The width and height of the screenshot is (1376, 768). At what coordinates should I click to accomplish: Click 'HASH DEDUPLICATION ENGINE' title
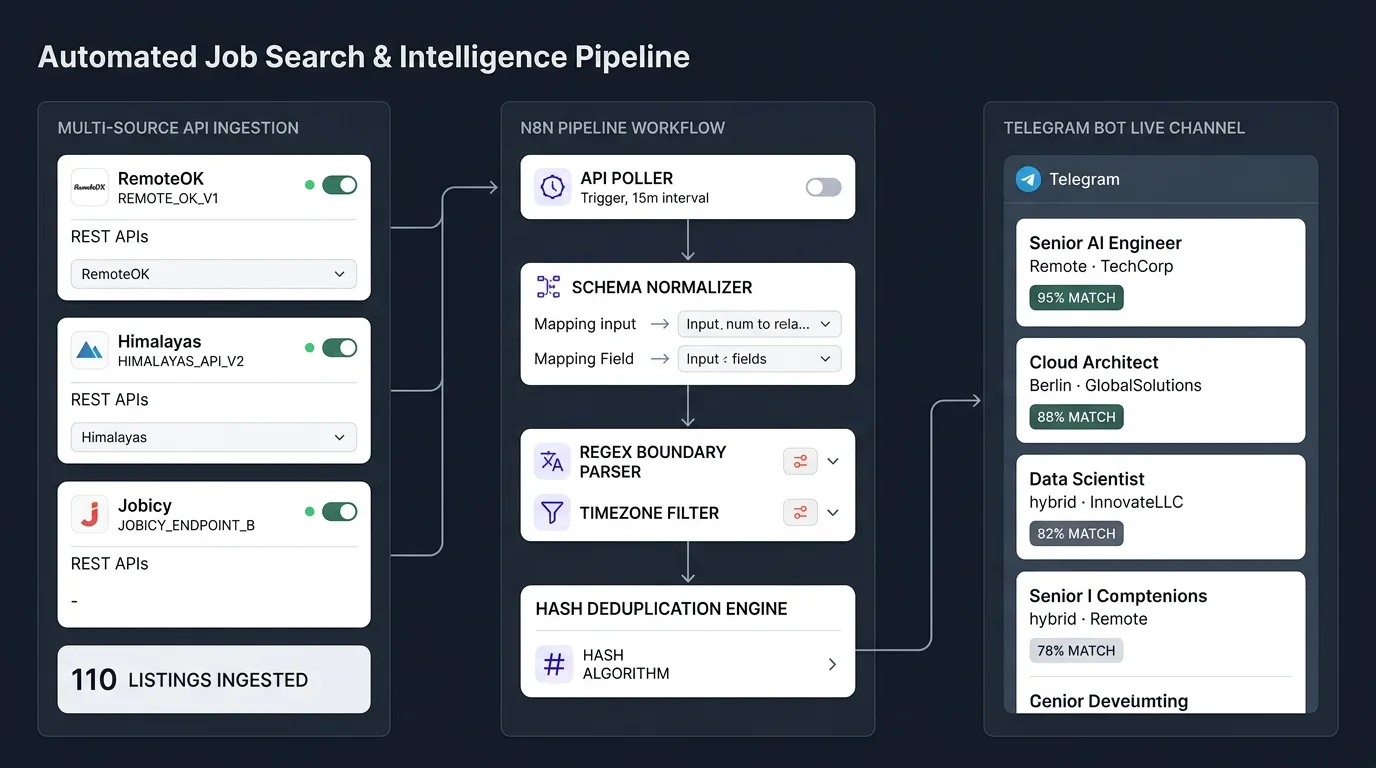[661, 609]
